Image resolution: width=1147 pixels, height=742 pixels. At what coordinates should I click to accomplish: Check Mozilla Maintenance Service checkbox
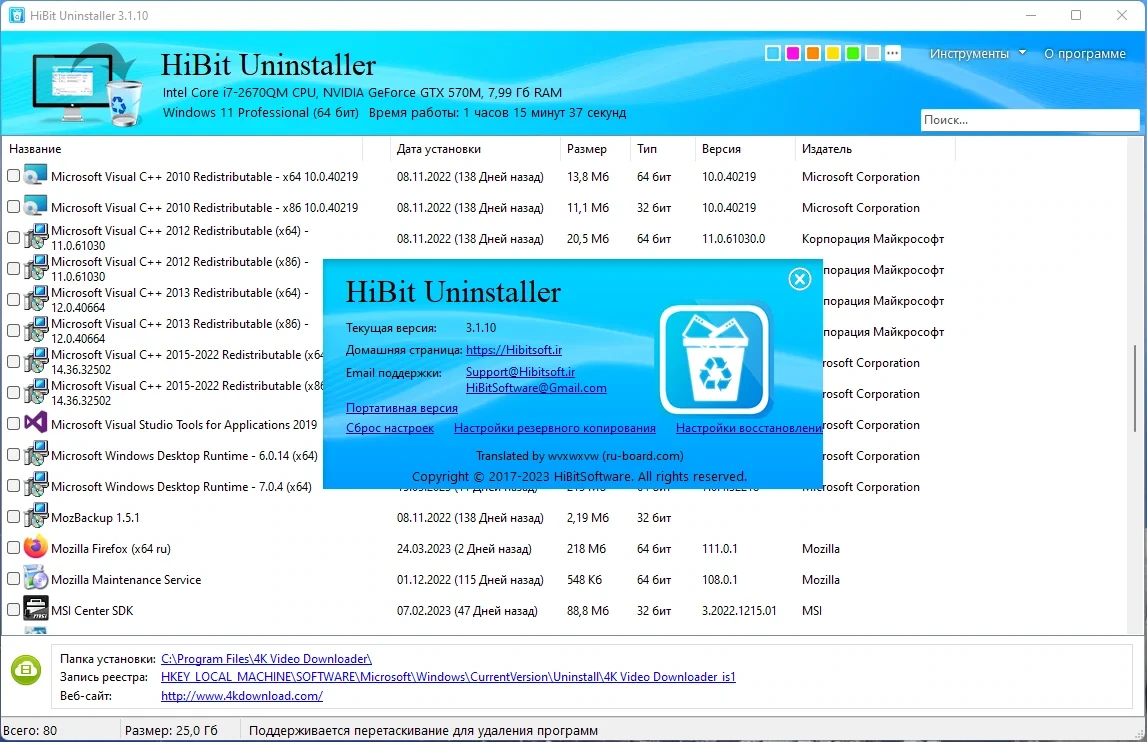(13, 579)
